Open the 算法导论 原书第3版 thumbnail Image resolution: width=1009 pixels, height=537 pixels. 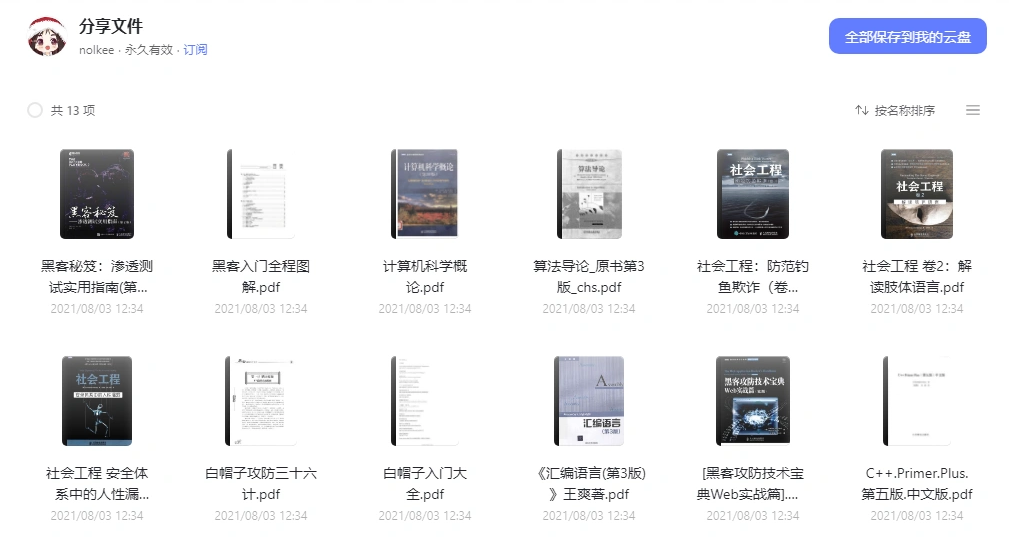589,194
